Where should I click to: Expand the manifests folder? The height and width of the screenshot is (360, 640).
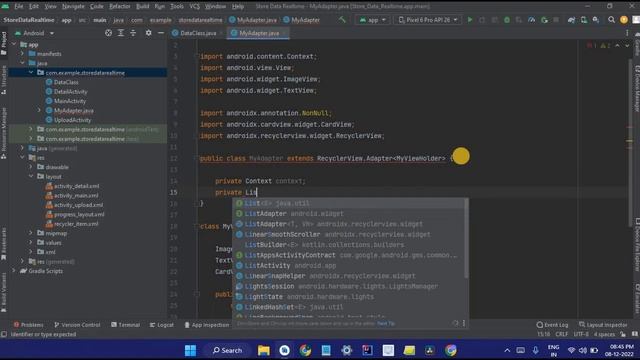[22, 53]
